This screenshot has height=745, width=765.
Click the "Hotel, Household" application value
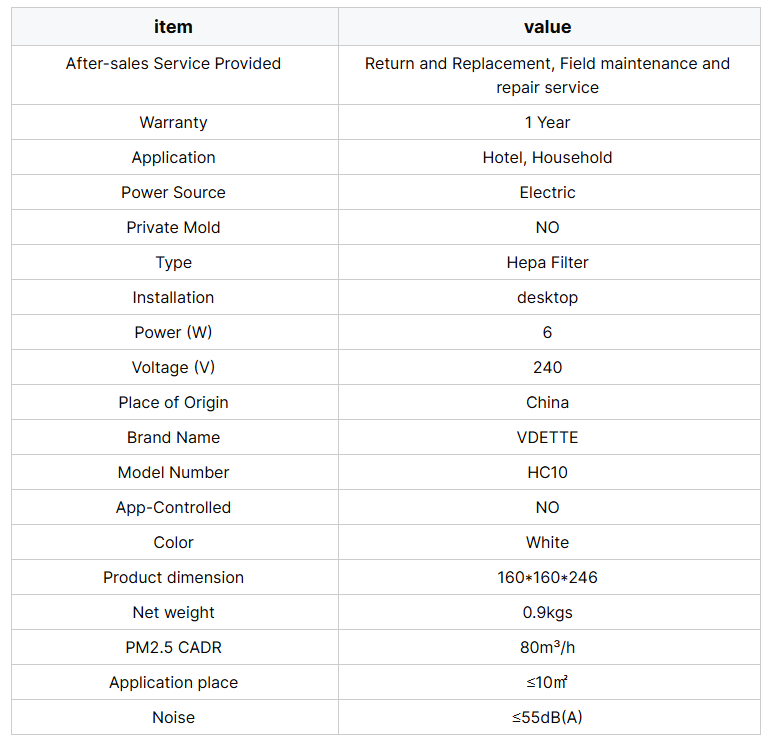click(547, 157)
